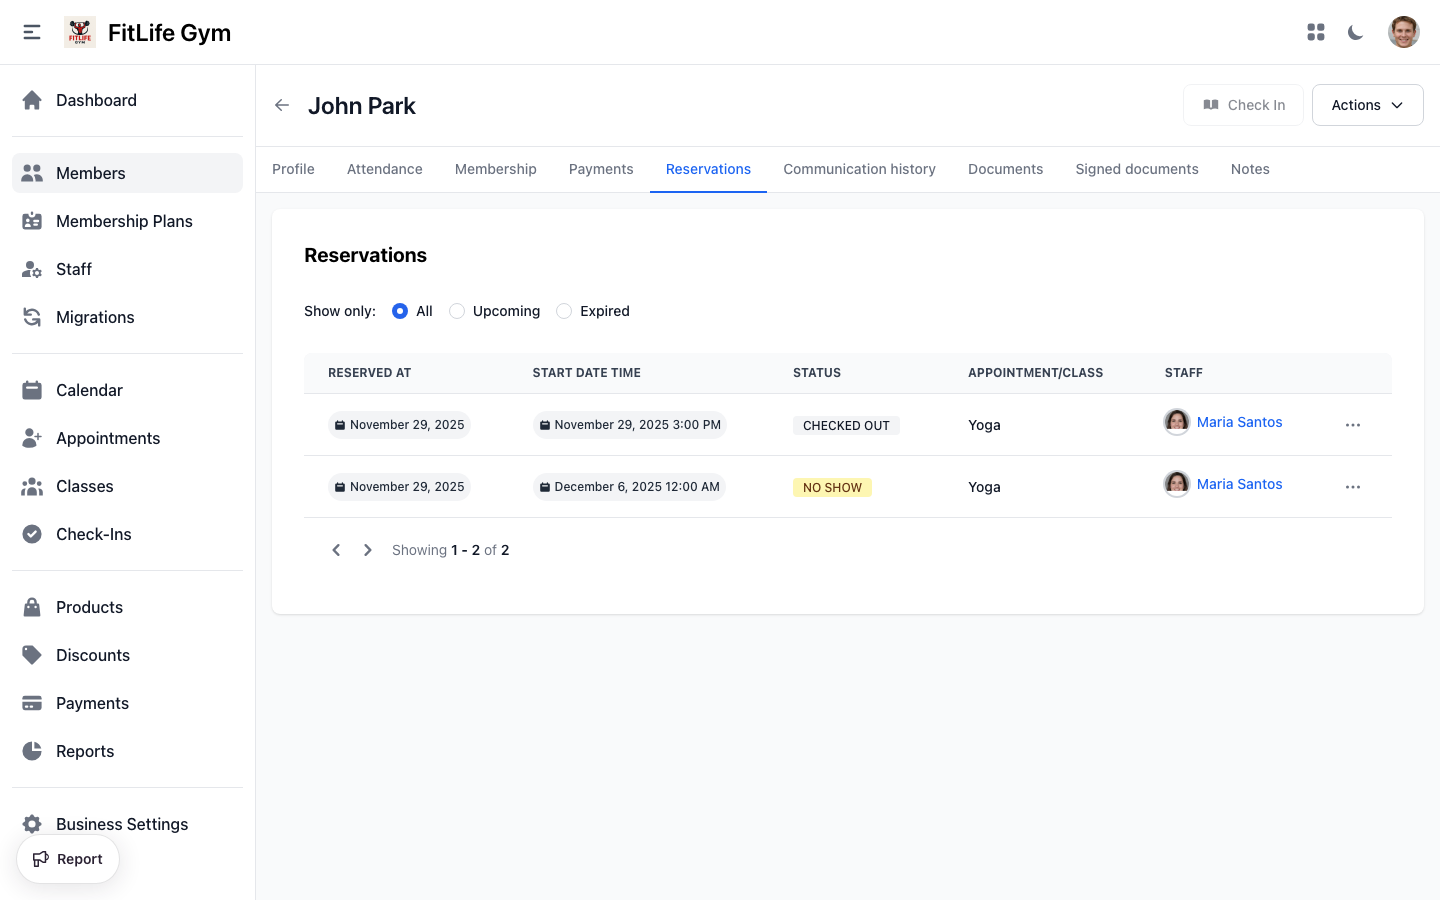The height and width of the screenshot is (900, 1440).
Task: Open the Communication history tab
Action: 859,169
